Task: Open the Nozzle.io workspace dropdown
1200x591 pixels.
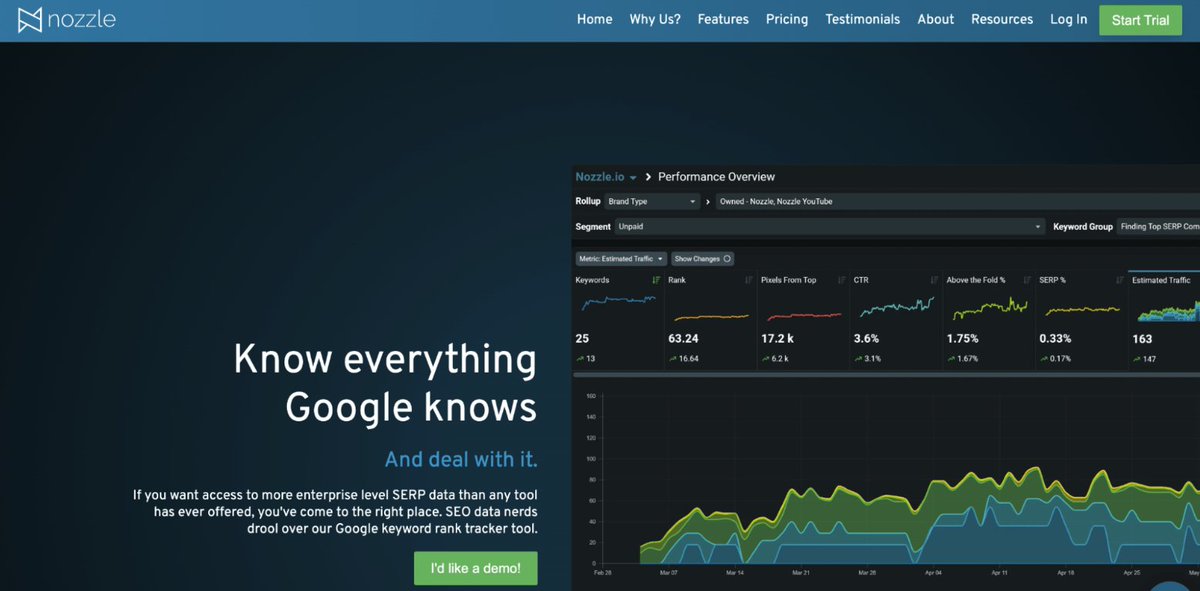Action: pos(606,177)
